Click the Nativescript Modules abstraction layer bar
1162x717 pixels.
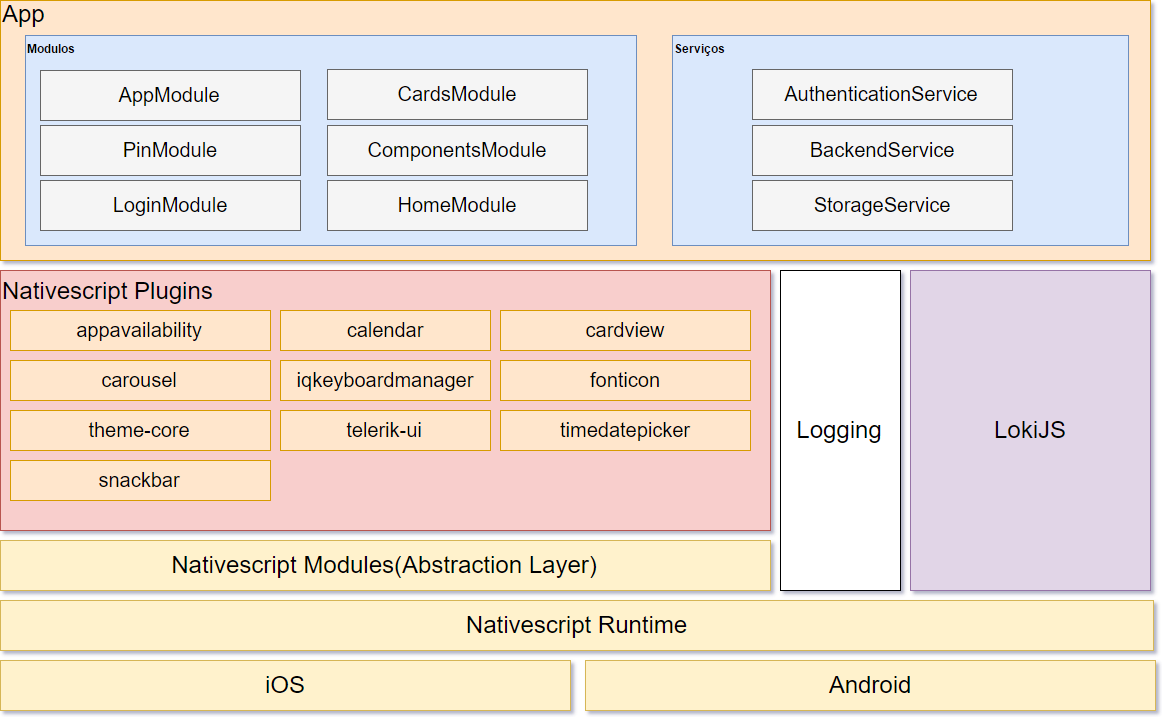tap(385, 566)
